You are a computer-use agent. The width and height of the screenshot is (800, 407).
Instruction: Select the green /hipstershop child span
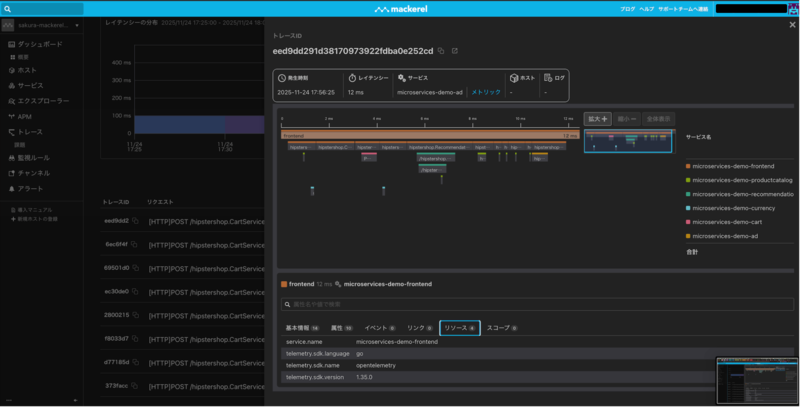coord(436,158)
